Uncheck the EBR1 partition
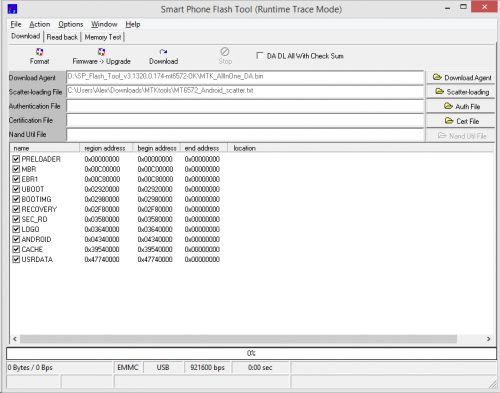The image size is (500, 393). click(x=16, y=179)
